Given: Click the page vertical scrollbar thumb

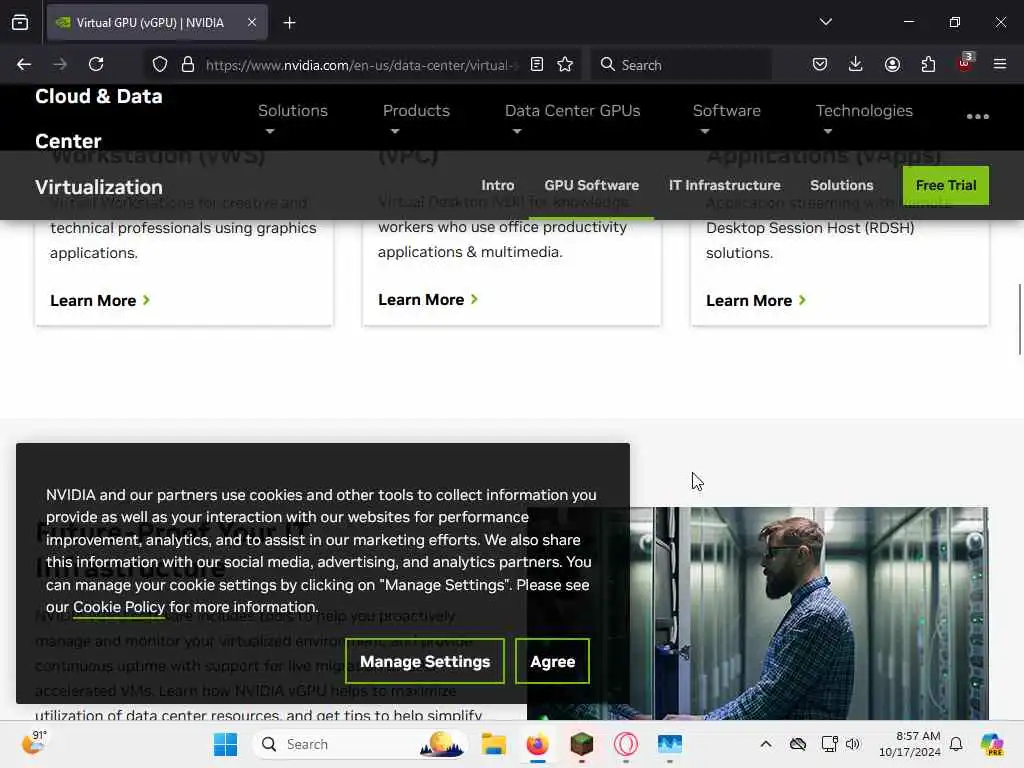Looking at the screenshot, I should point(1019,319).
